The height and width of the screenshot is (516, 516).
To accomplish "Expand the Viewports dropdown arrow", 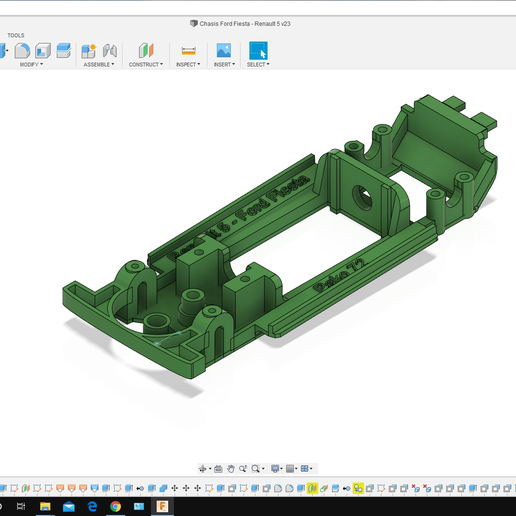I will (x=311, y=469).
